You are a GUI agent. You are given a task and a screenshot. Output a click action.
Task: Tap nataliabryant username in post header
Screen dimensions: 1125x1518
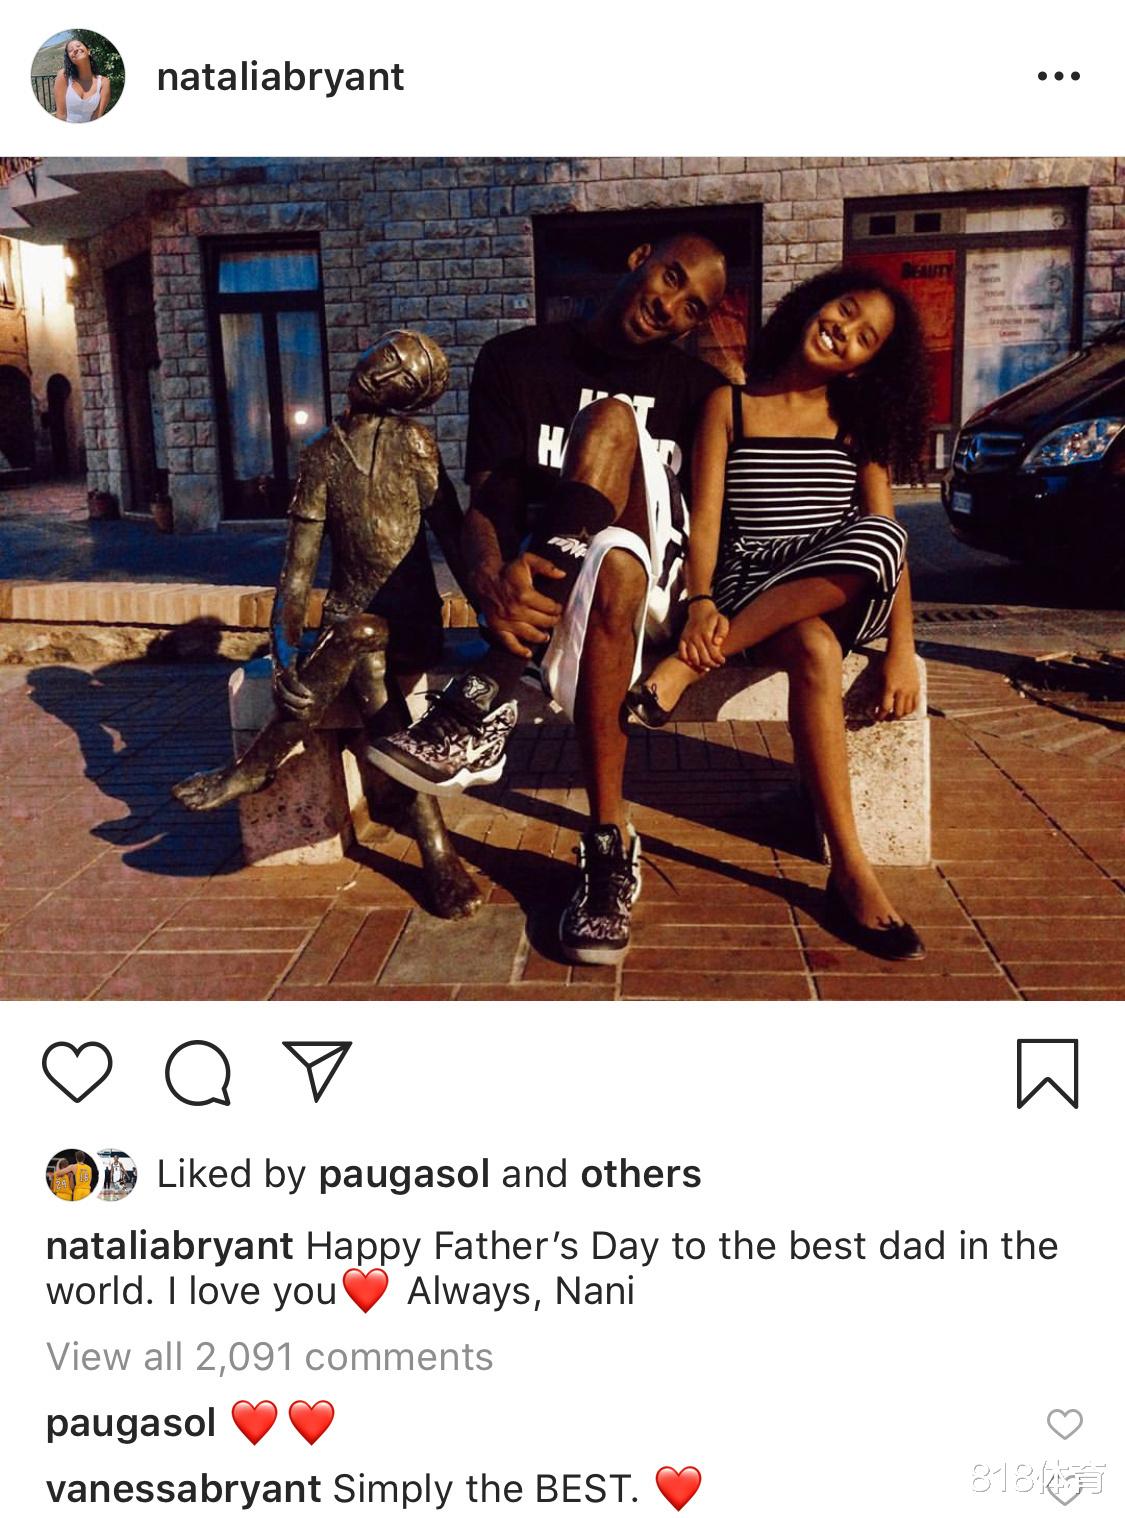[280, 77]
